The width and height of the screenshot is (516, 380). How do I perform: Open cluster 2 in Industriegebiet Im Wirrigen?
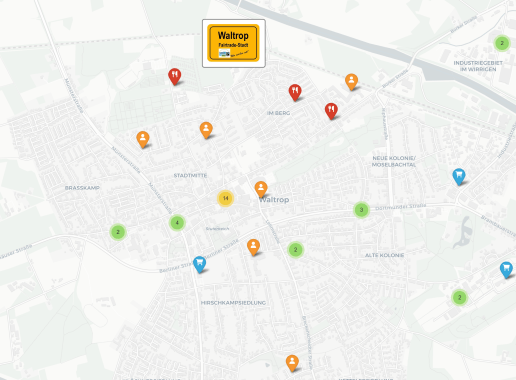click(x=502, y=43)
